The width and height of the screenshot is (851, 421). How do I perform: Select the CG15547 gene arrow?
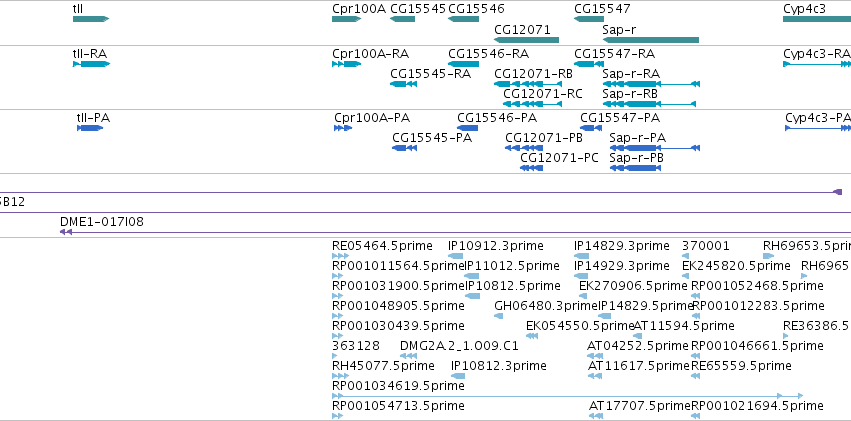point(589,19)
